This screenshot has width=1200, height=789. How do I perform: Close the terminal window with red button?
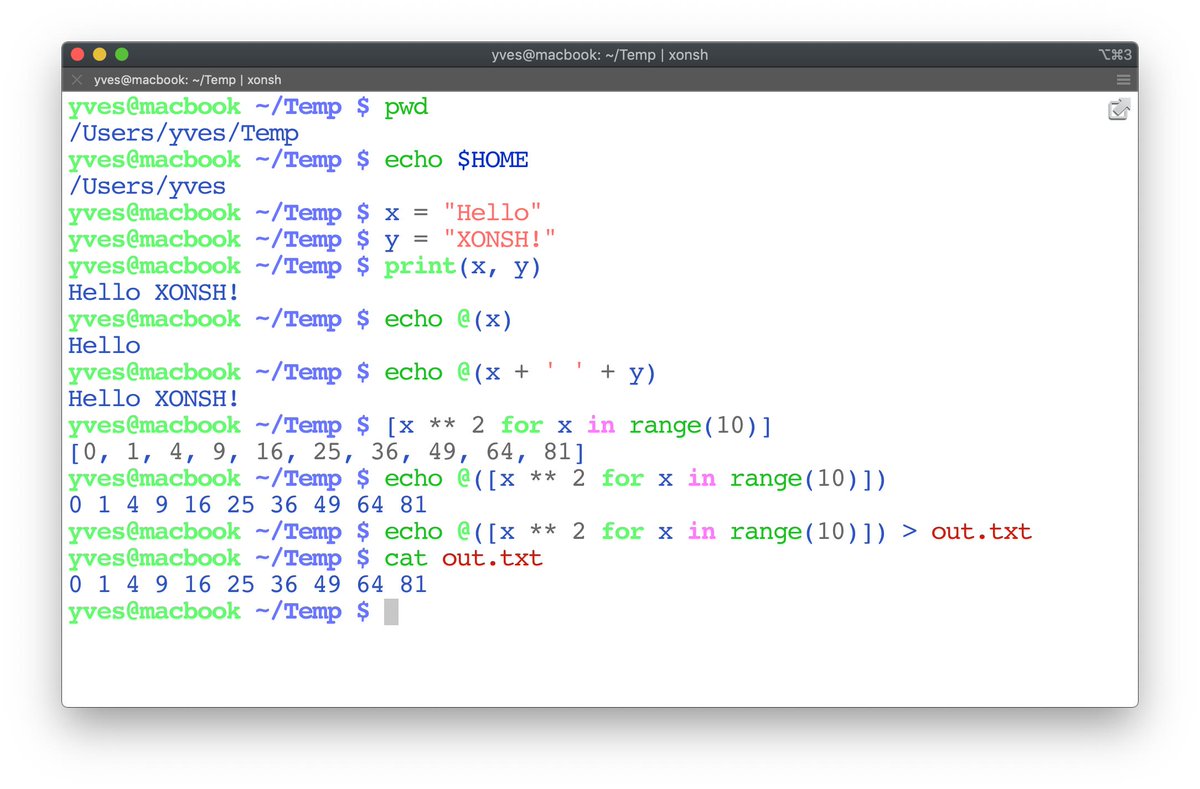click(78, 54)
